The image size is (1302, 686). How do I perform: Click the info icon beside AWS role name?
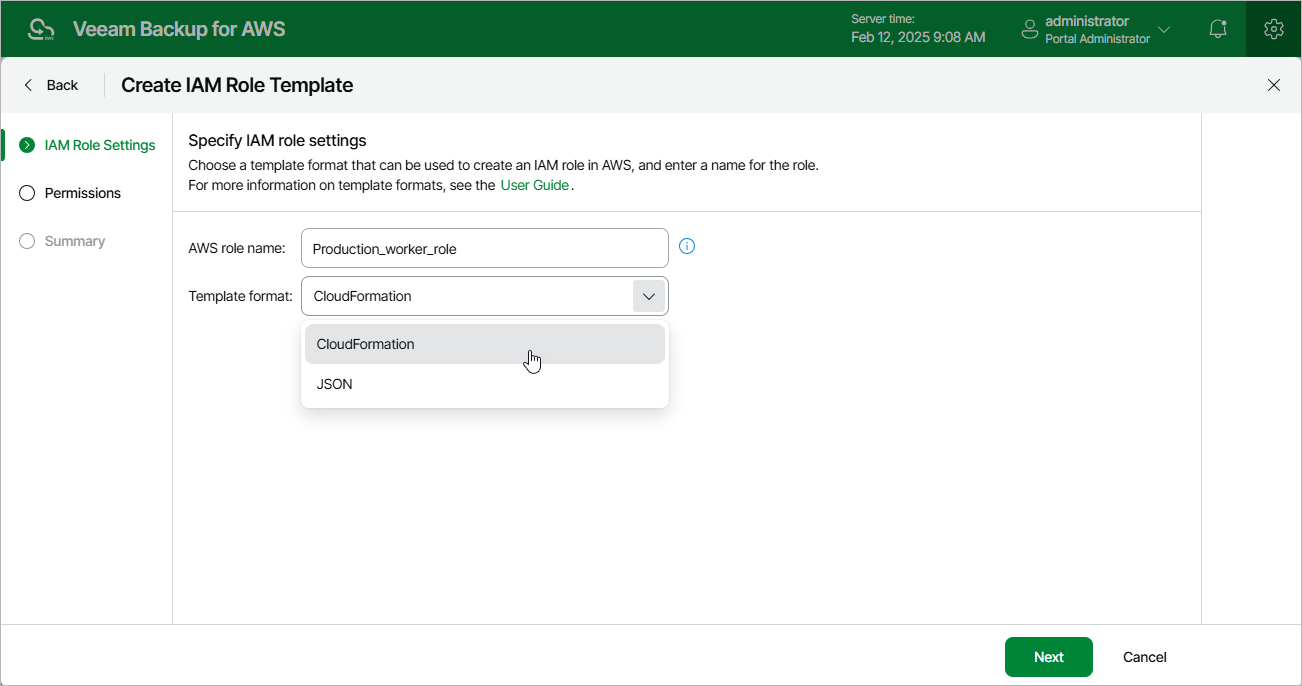coord(687,246)
